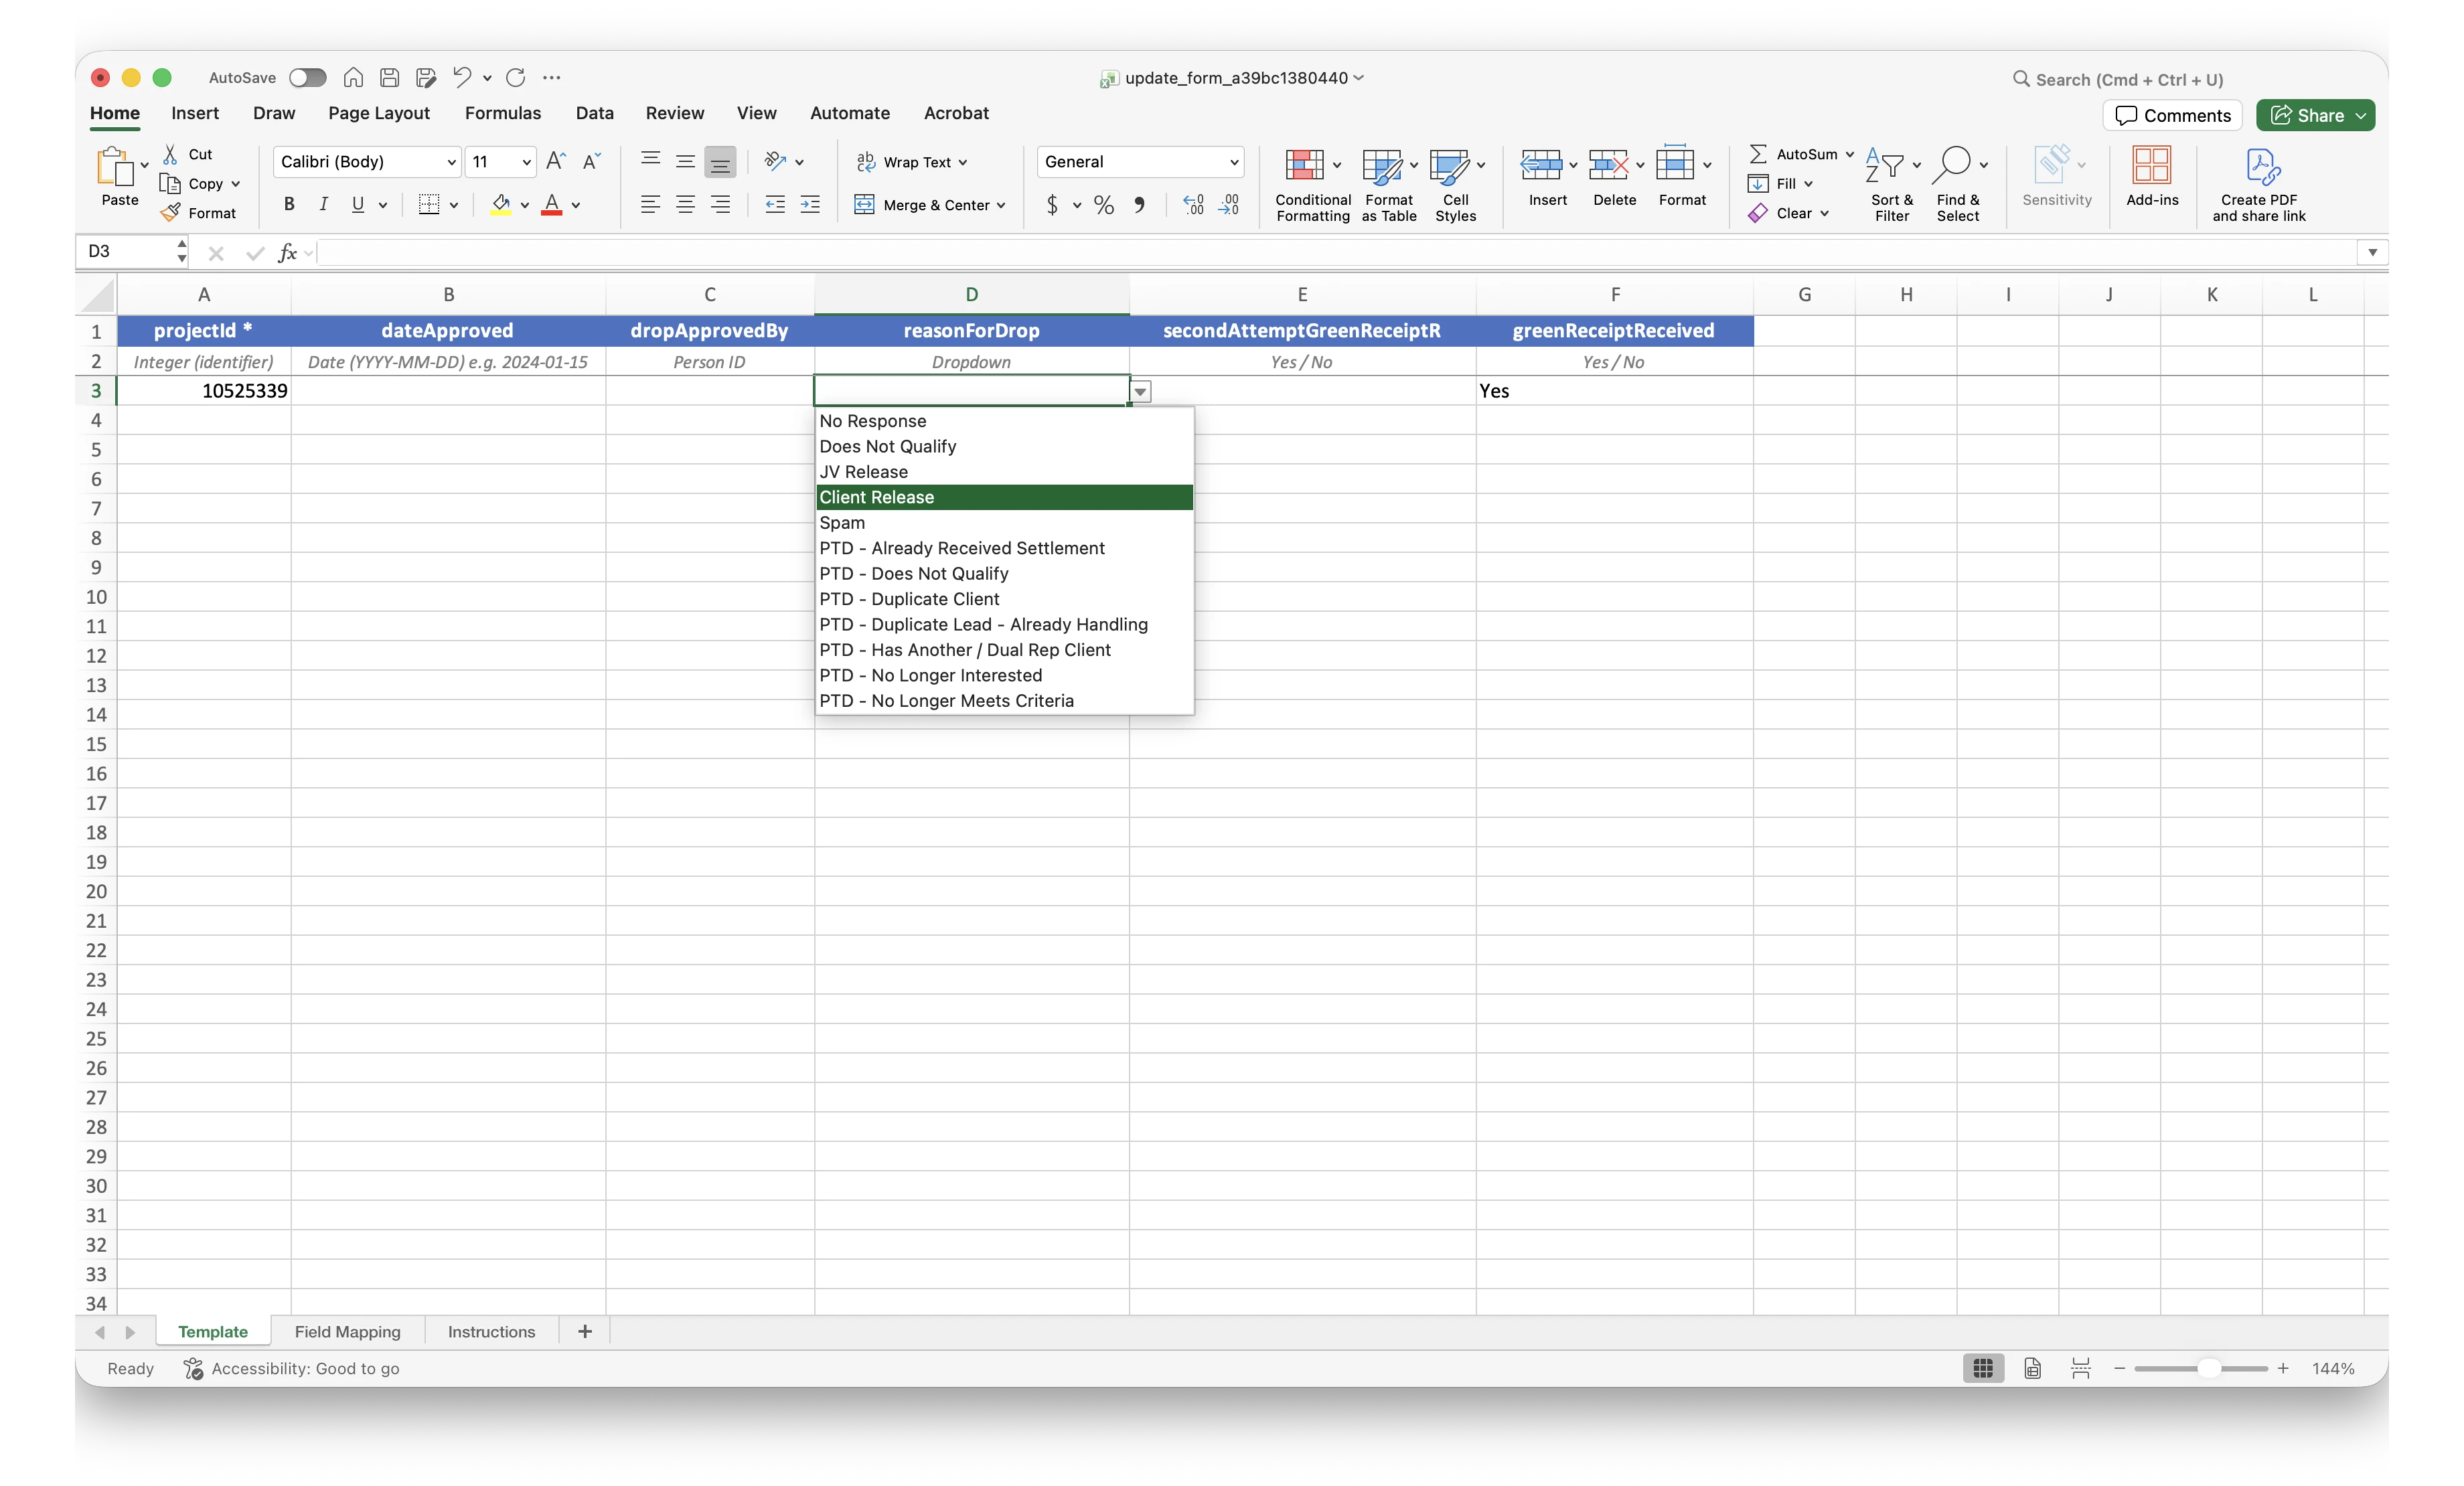Toggle bold formatting
Image resolution: width=2464 pixels, height=1486 pixels.
tap(289, 204)
